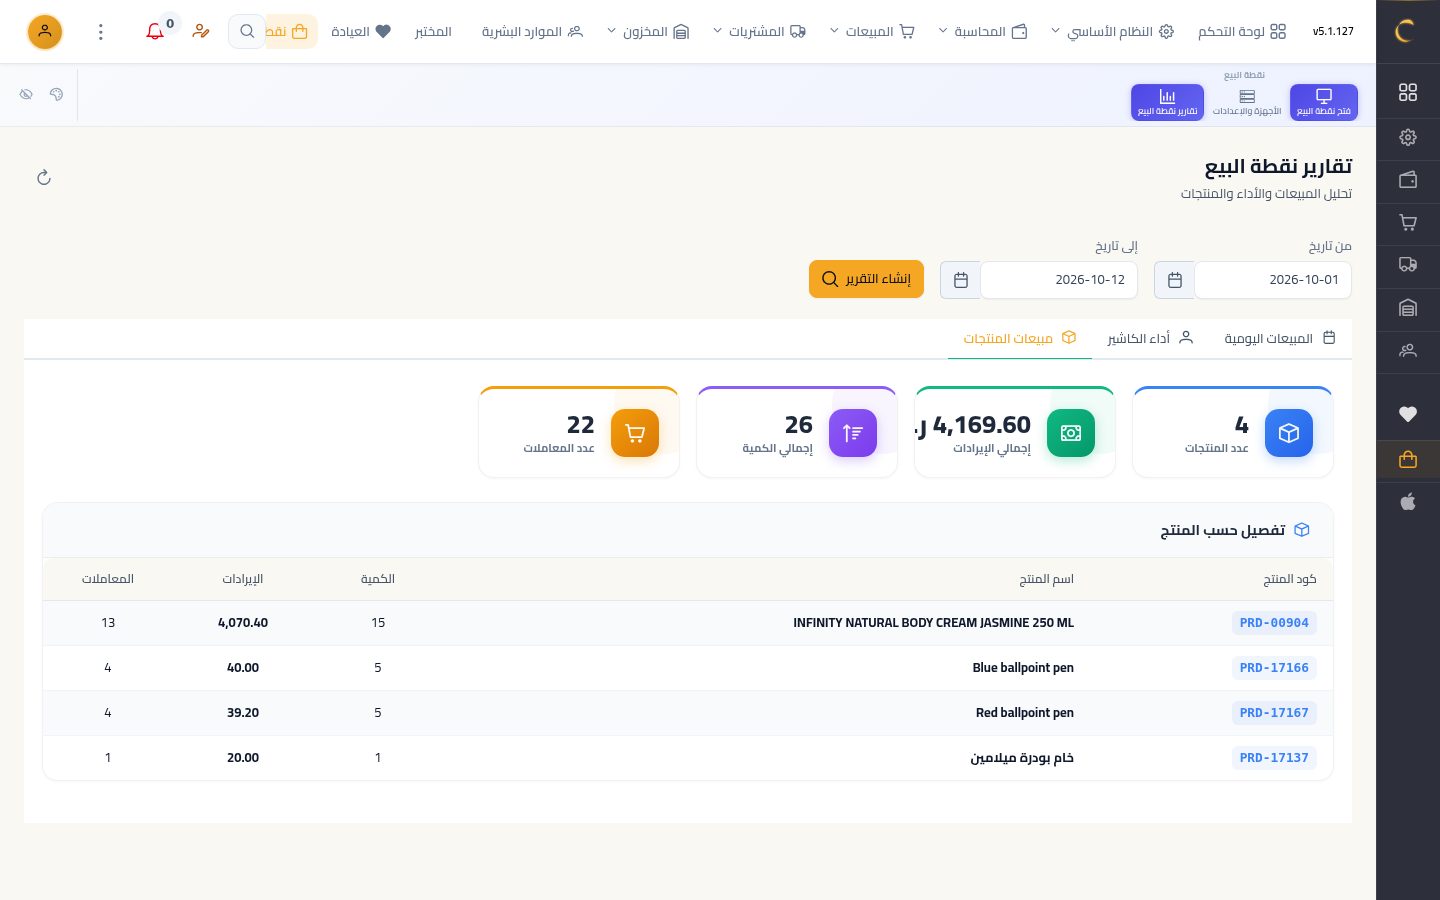Expand the المشتريات menu

click(759, 32)
